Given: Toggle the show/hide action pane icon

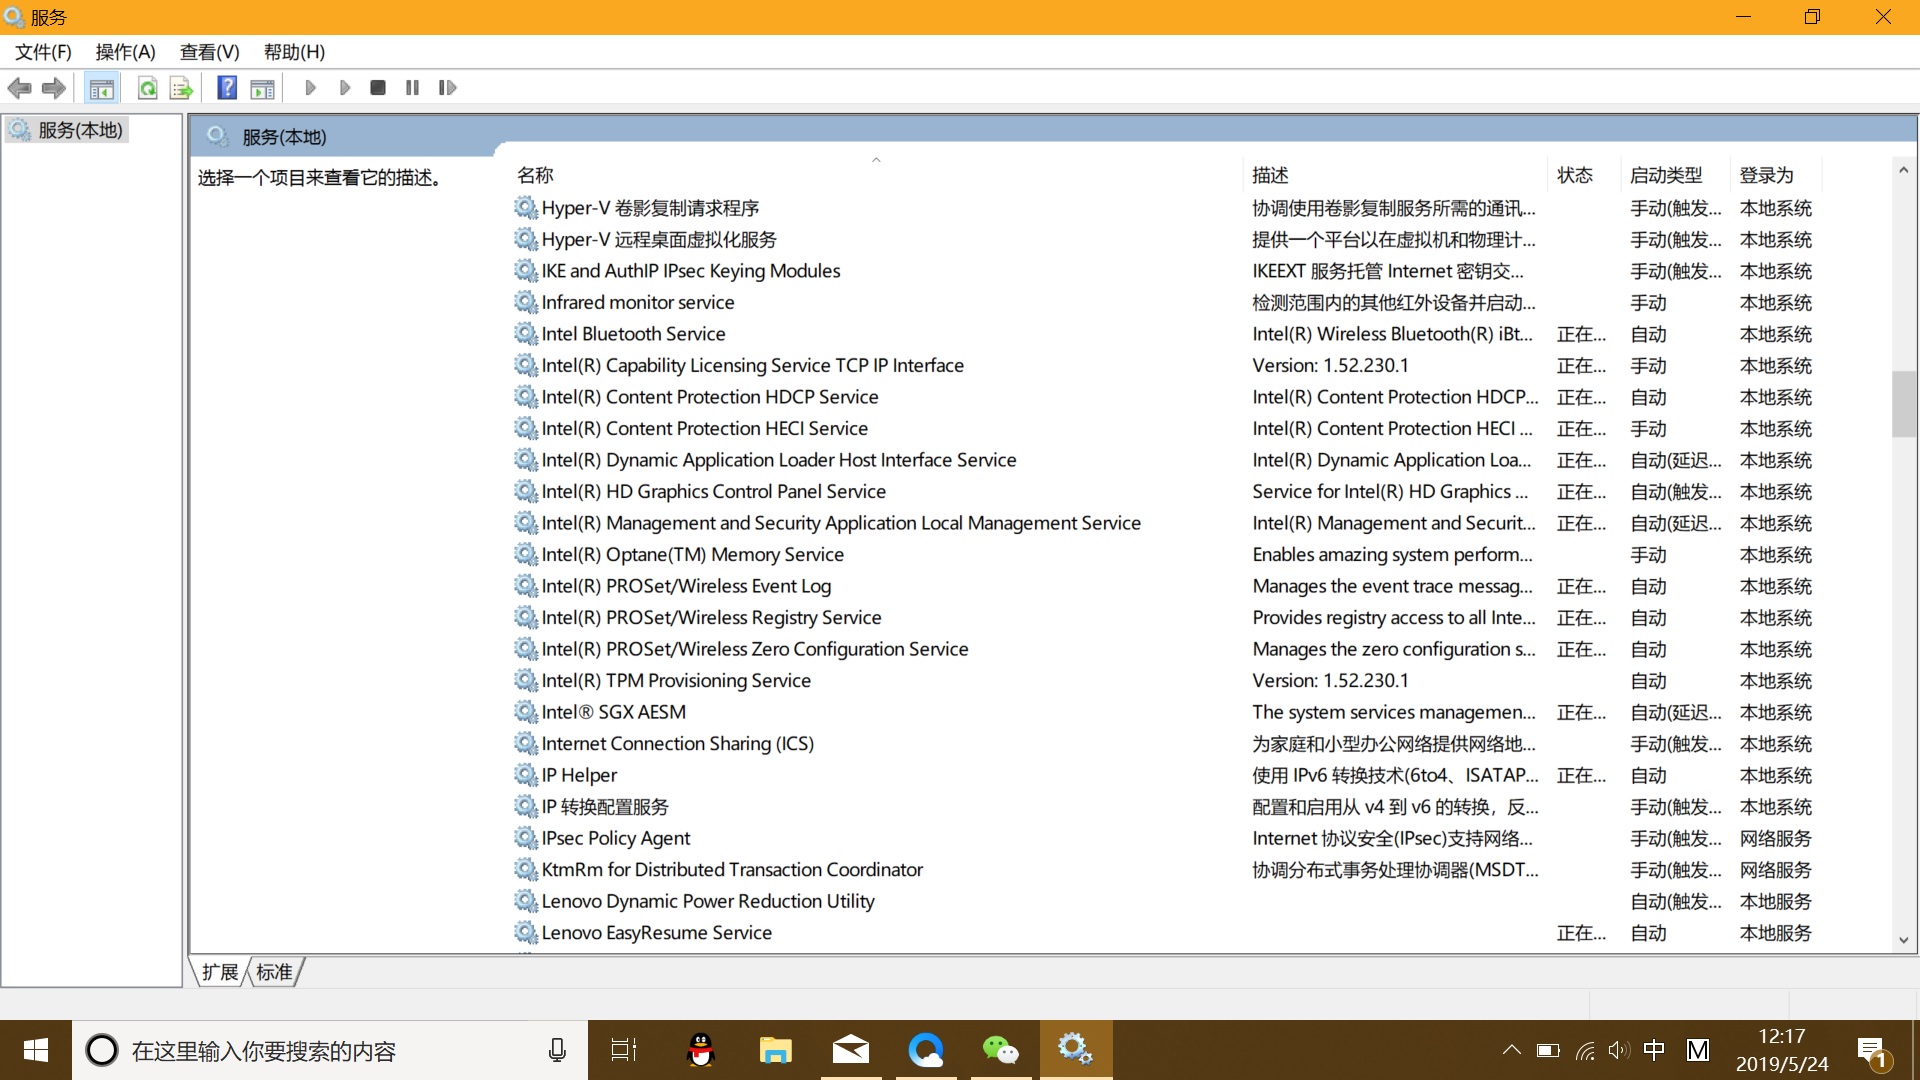Looking at the screenshot, I should tap(262, 88).
